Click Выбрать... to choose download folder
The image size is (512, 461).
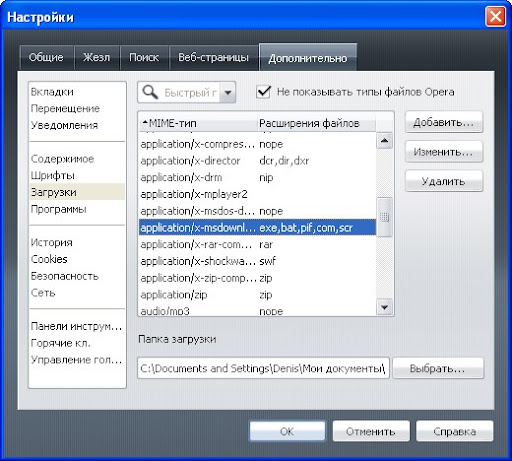(x=438, y=368)
